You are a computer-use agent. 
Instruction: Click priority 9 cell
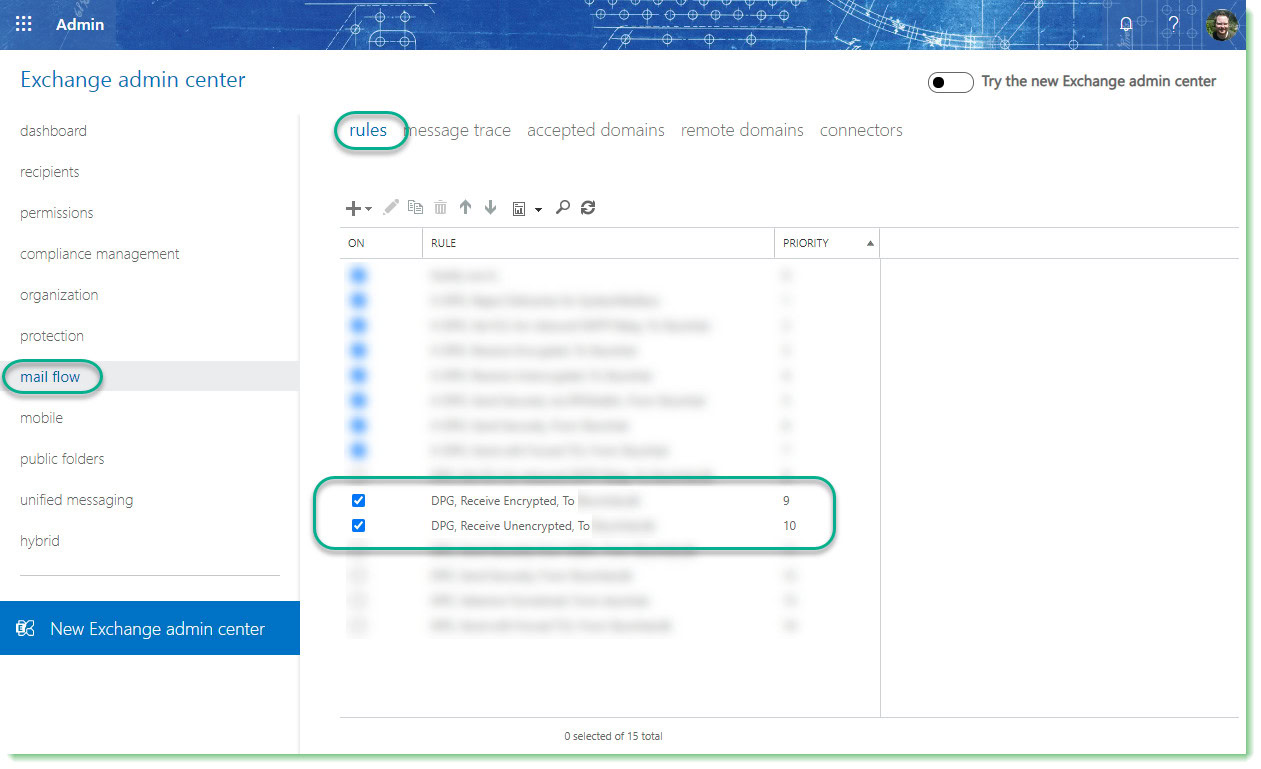(x=786, y=500)
